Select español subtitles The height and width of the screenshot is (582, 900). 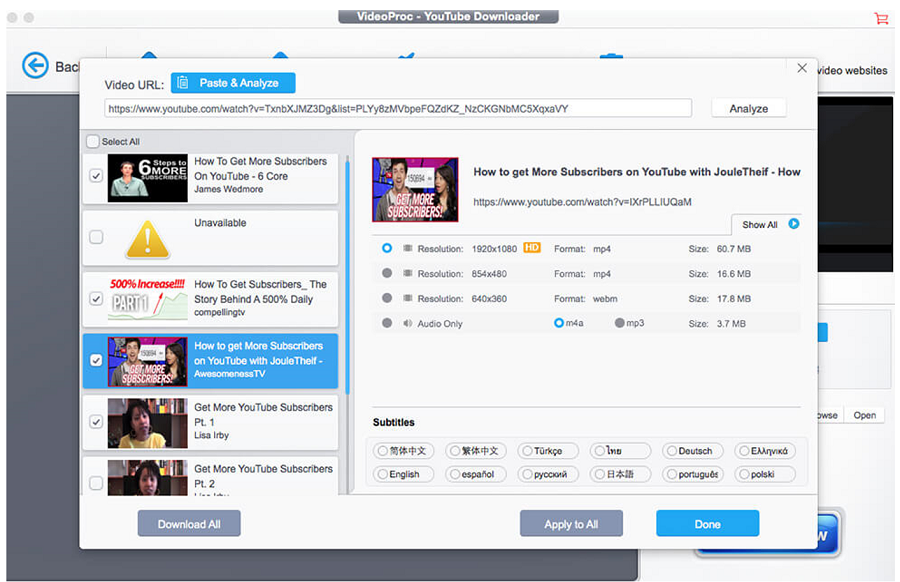[x=476, y=474]
